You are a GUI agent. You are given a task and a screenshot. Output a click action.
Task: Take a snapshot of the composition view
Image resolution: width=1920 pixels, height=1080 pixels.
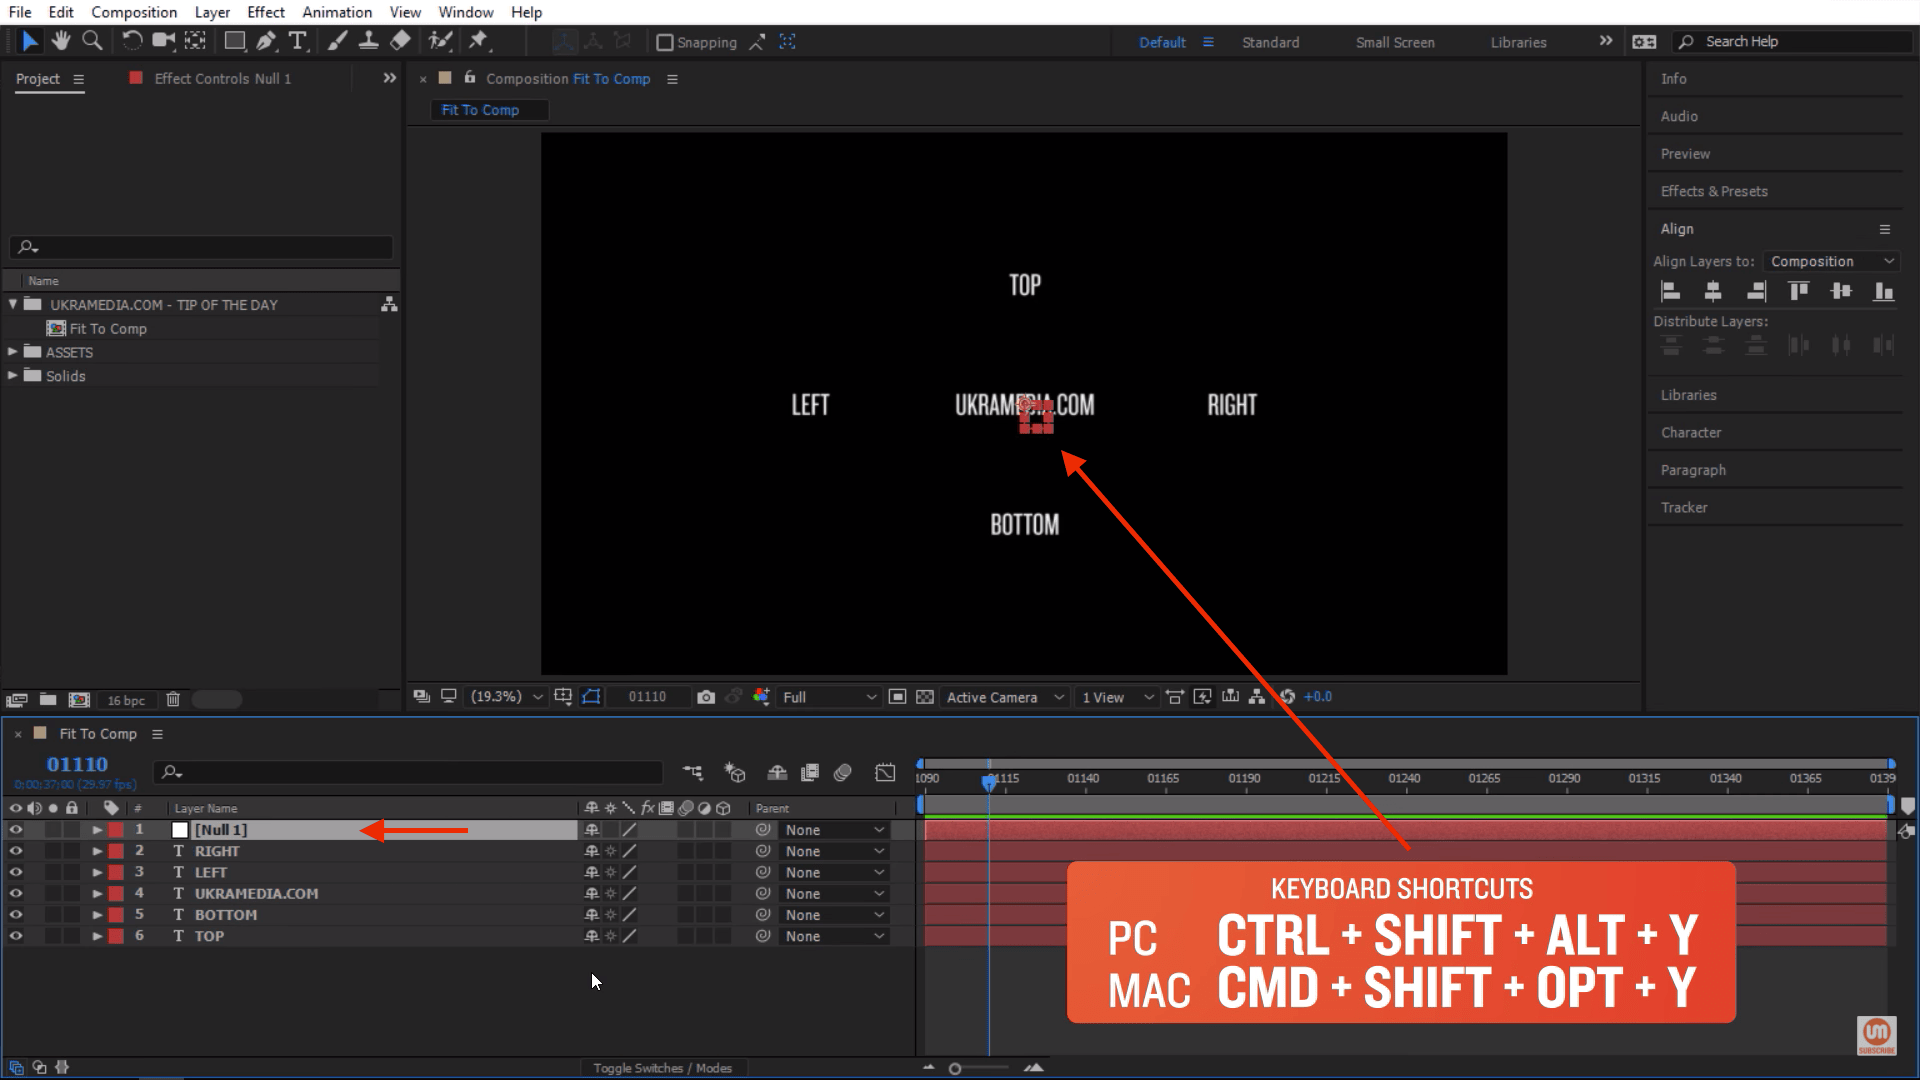point(706,697)
